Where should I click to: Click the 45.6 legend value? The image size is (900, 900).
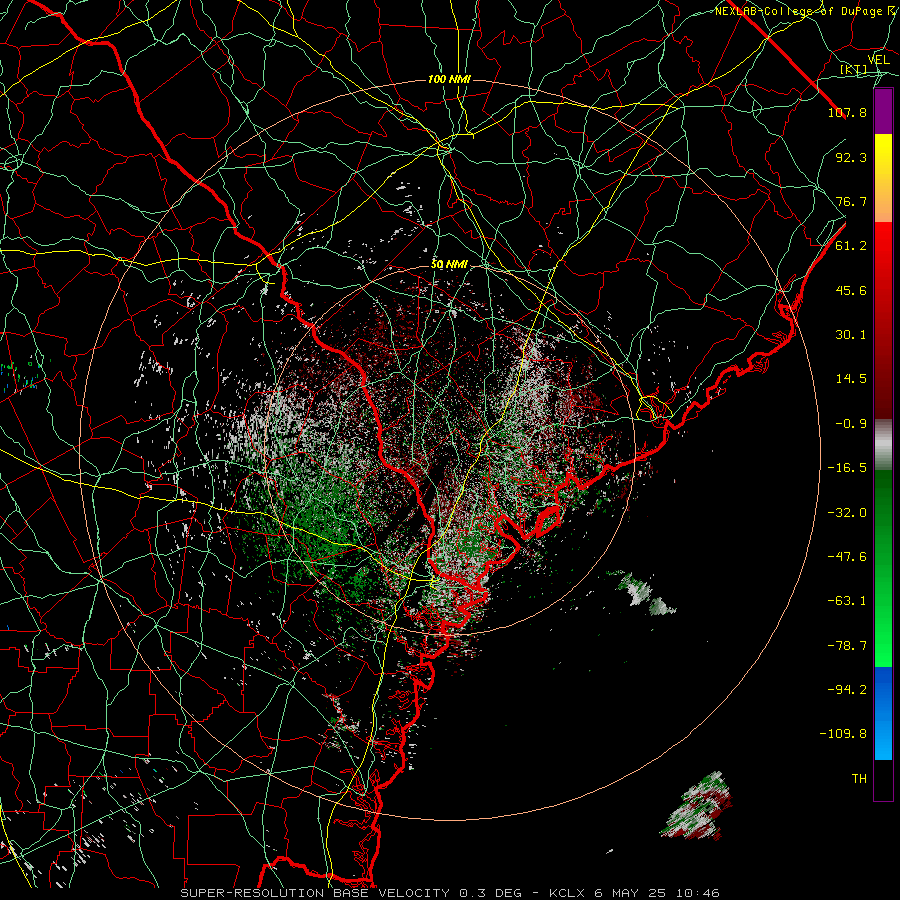pyautogui.click(x=851, y=290)
